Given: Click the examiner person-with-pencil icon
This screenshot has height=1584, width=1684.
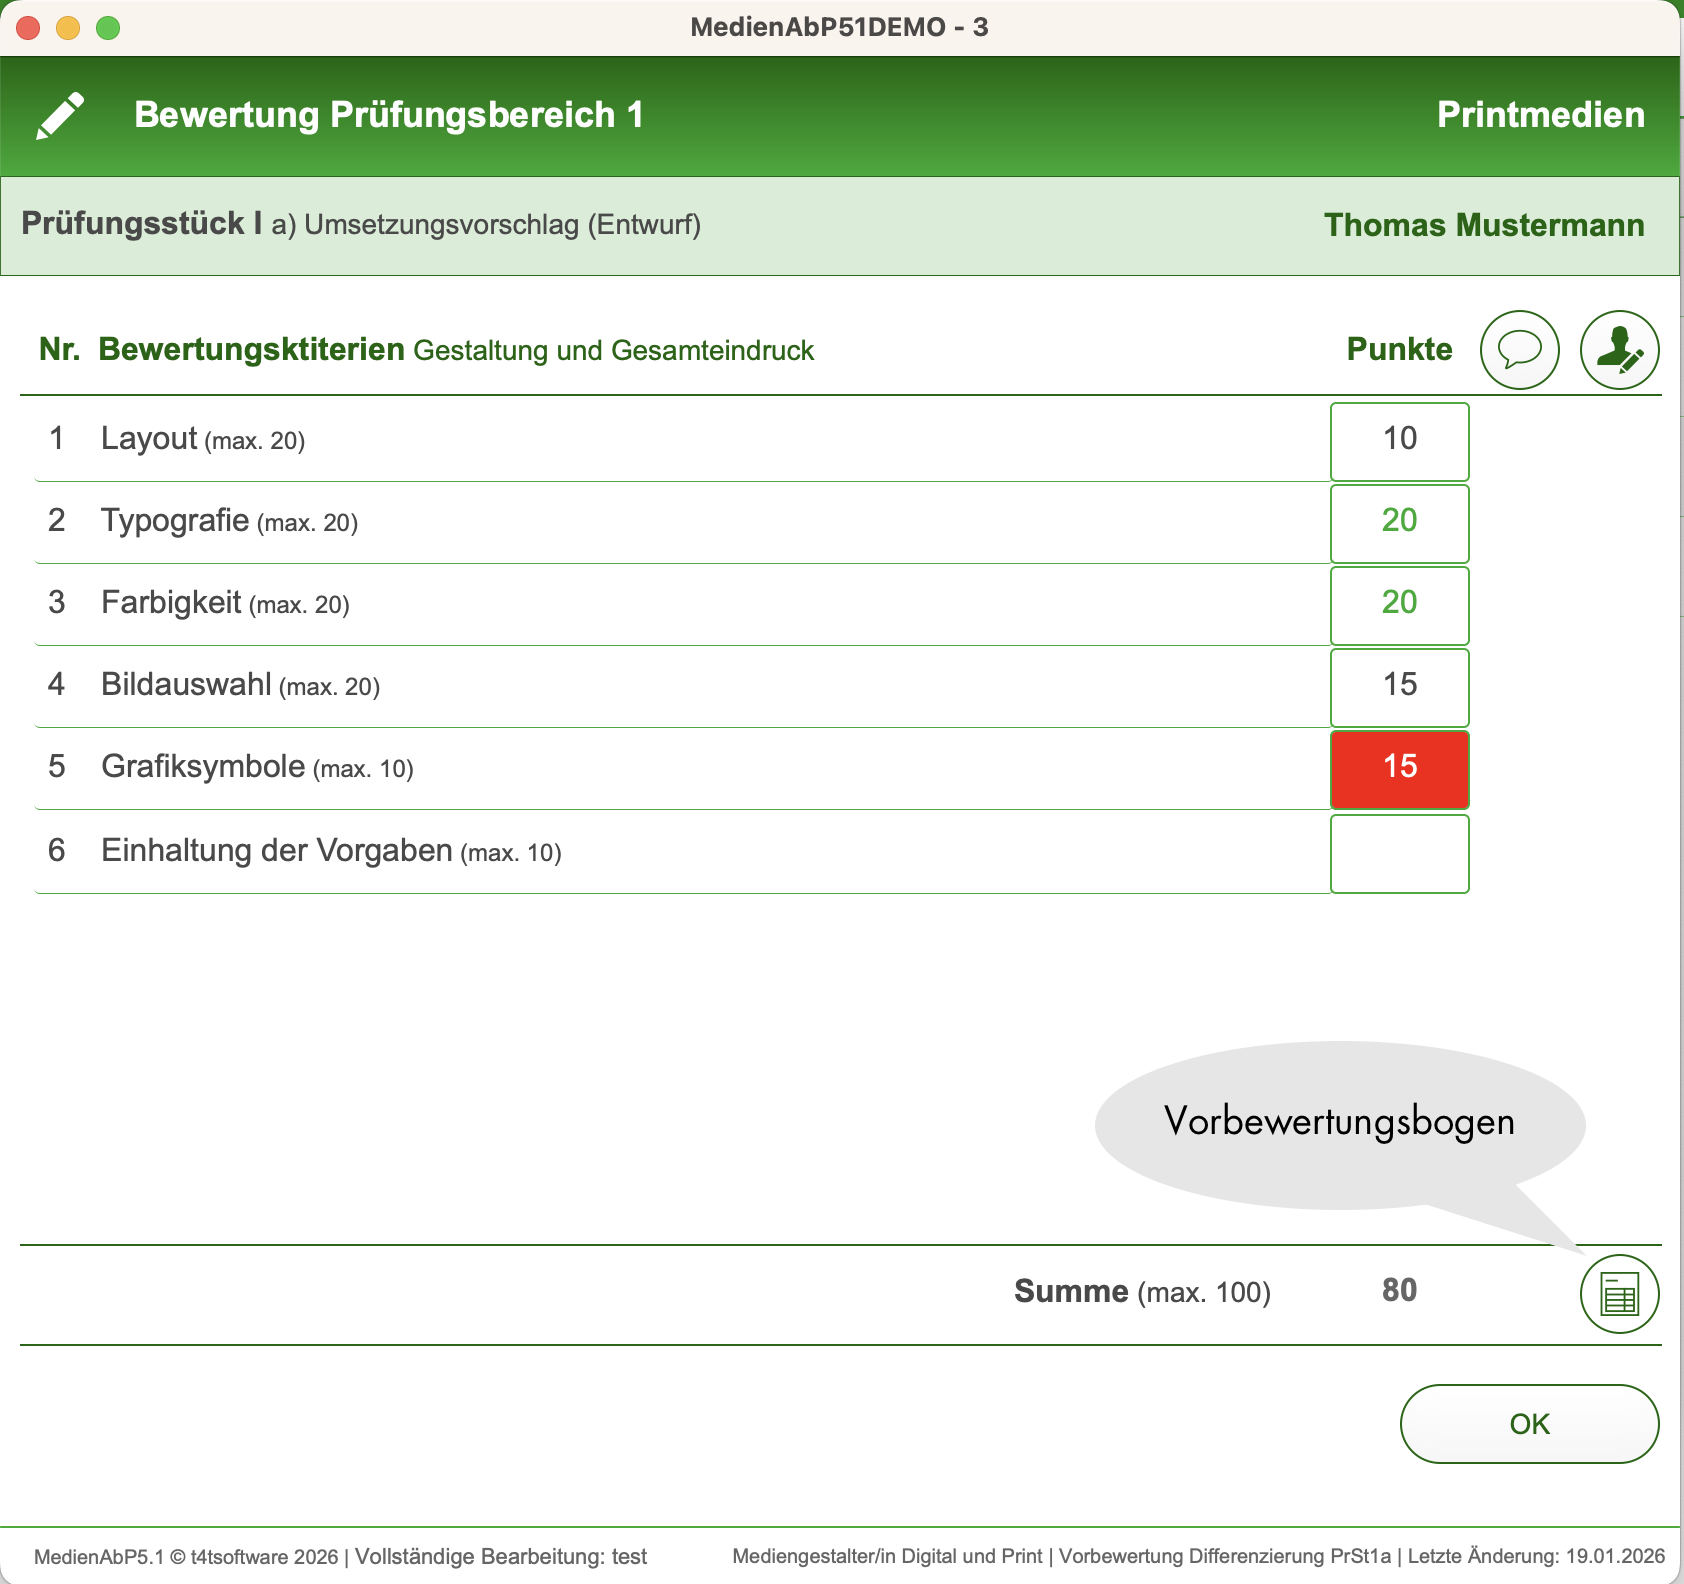Looking at the screenshot, I should [1619, 350].
